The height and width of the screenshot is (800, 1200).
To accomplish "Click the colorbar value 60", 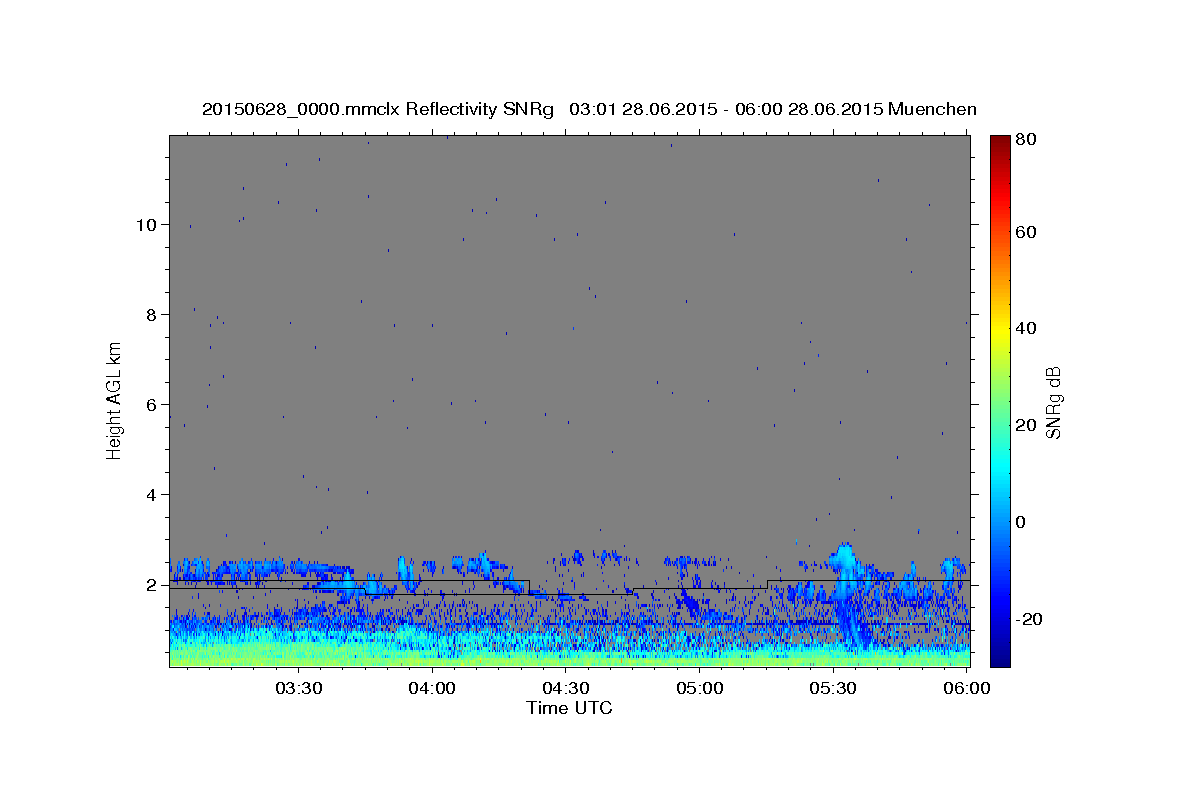I will pyautogui.click(x=1026, y=232).
